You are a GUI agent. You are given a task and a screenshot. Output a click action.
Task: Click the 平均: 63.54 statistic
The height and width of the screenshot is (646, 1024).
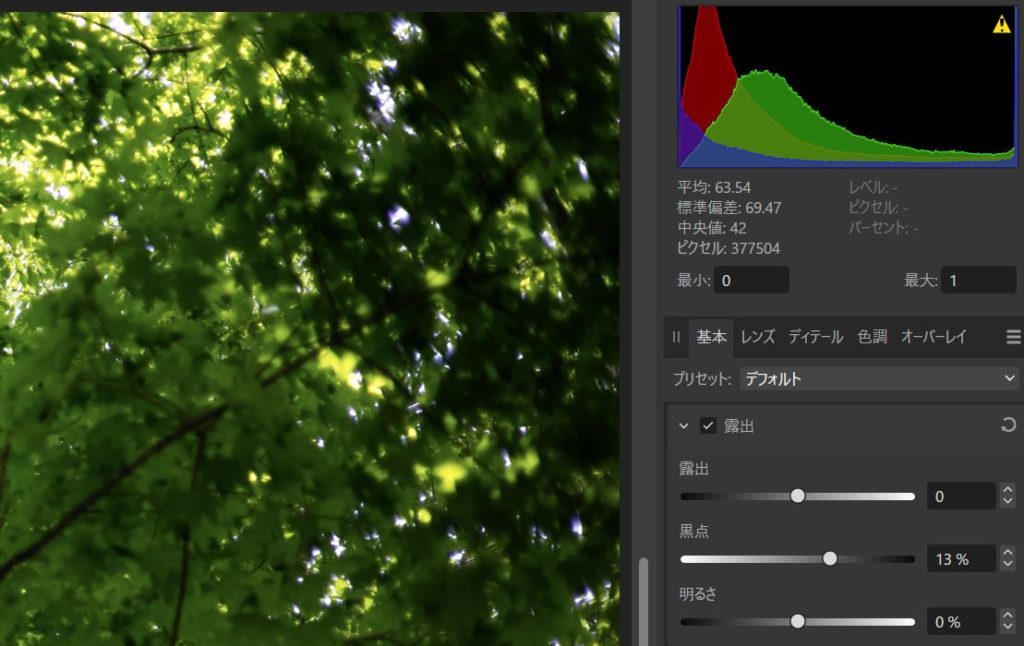pos(714,187)
